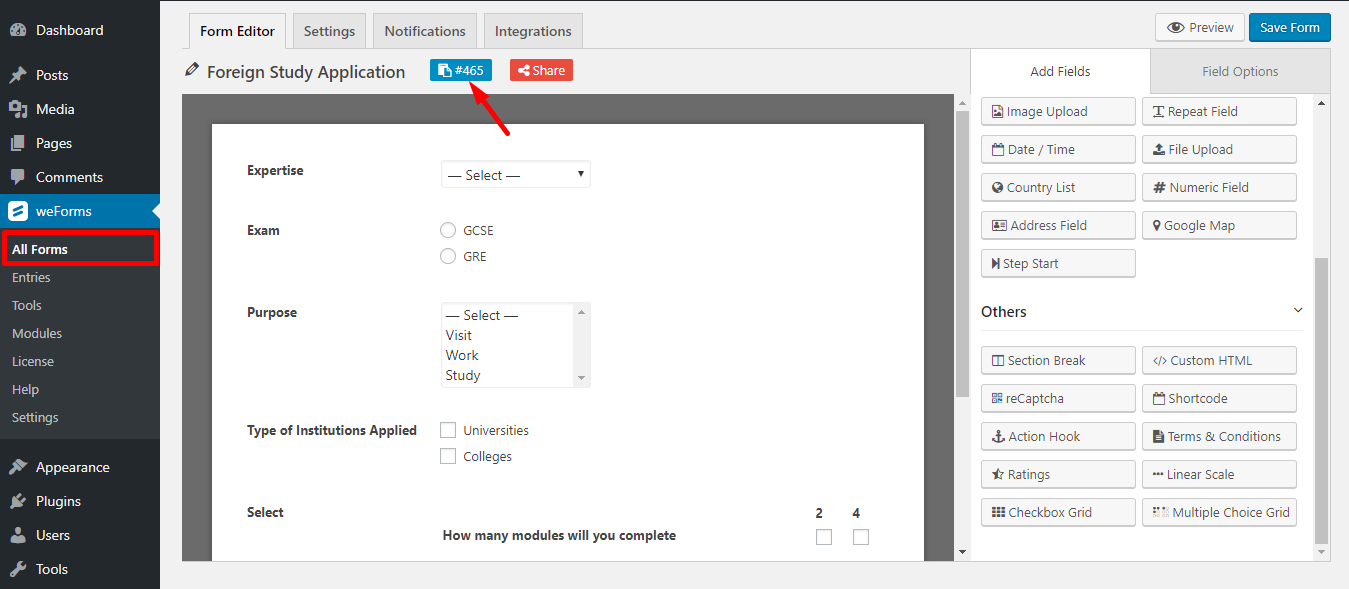Open the Expertise select dropdown
This screenshot has width=1349, height=589.
[515, 174]
